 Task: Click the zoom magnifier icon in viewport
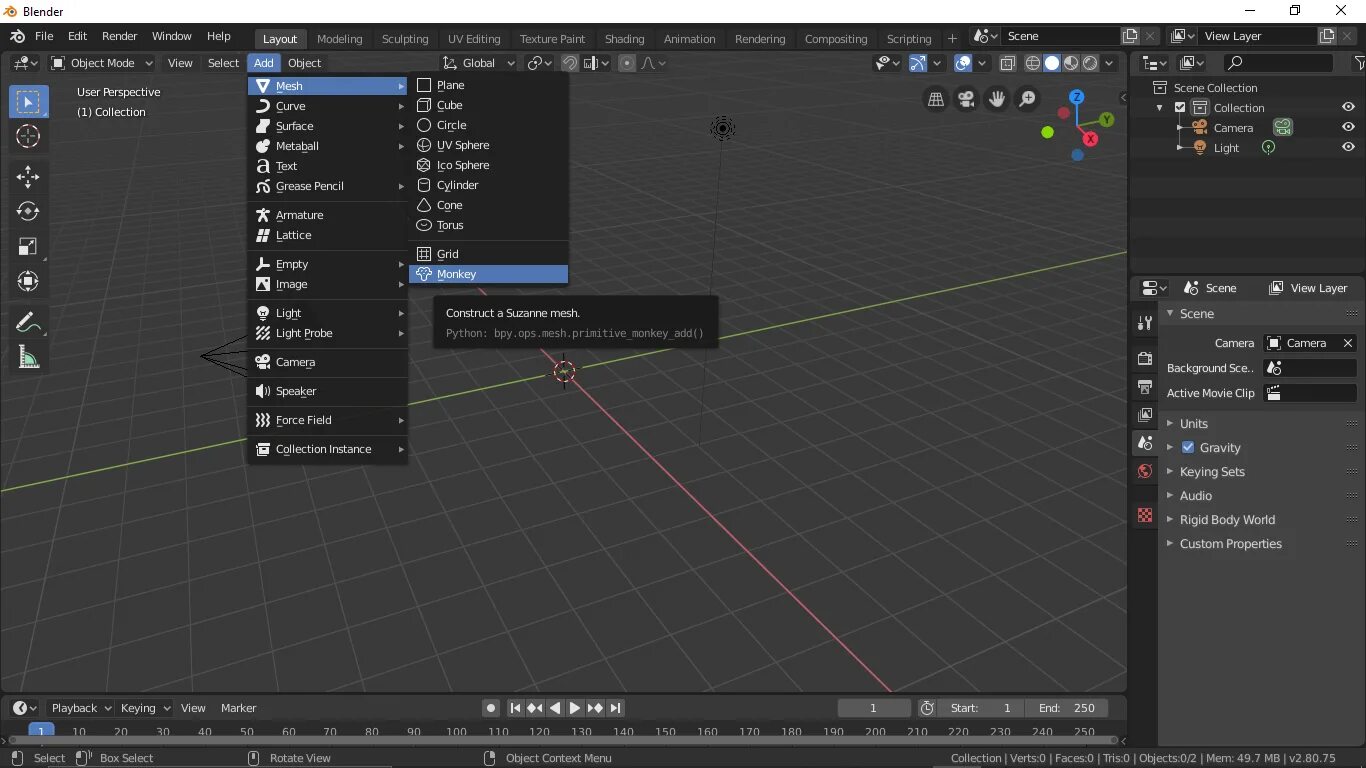click(x=1027, y=99)
